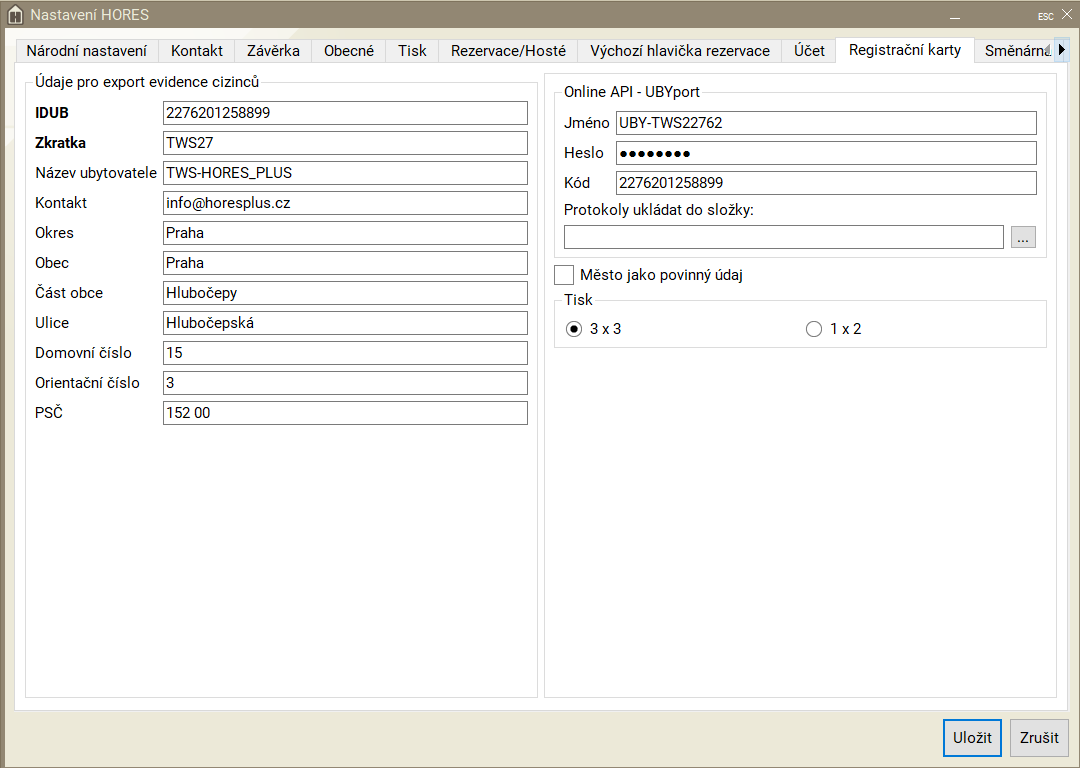Screen dimensions: 1080x768
Task: Click the Protokoly folder path field
Action: click(783, 237)
